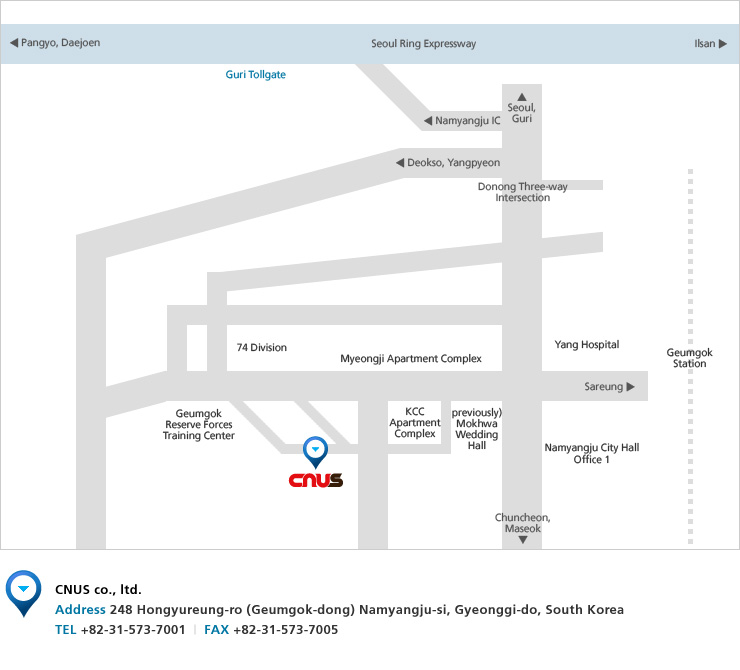The width and height of the screenshot is (740, 670).
Task: Select the Seoul Ring Expressway label
Action: coord(423,43)
